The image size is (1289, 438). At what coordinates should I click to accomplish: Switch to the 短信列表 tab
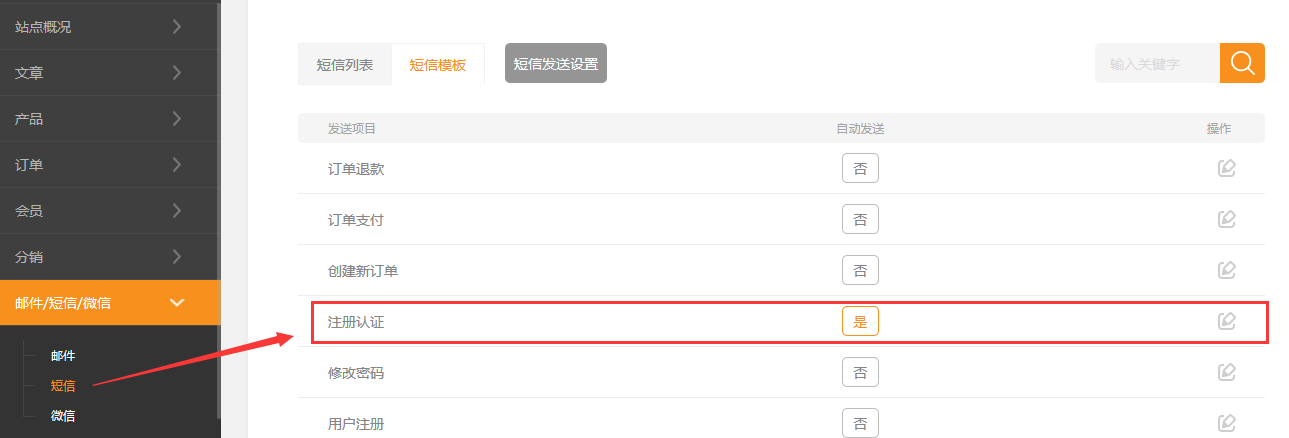click(345, 65)
